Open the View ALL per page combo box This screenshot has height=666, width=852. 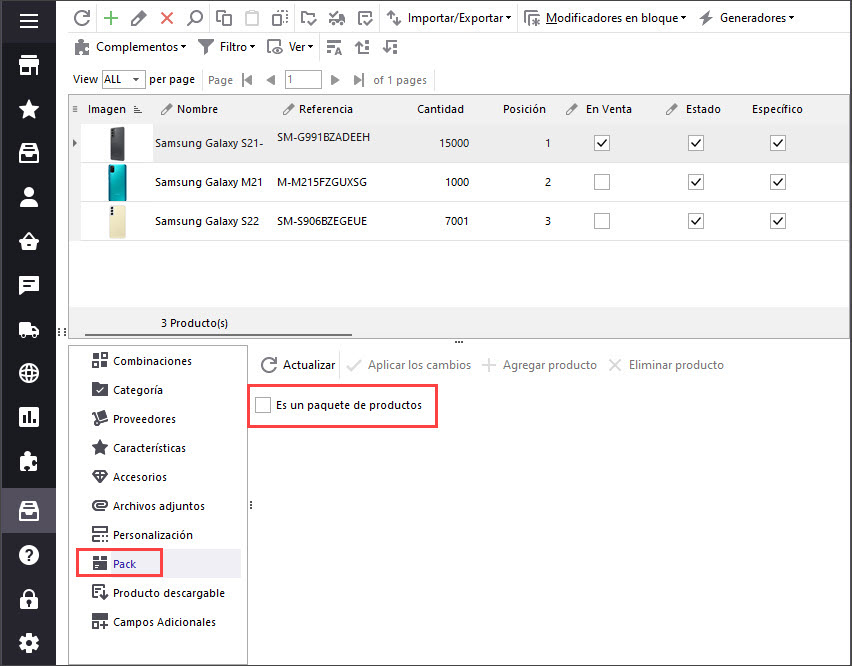pos(123,79)
